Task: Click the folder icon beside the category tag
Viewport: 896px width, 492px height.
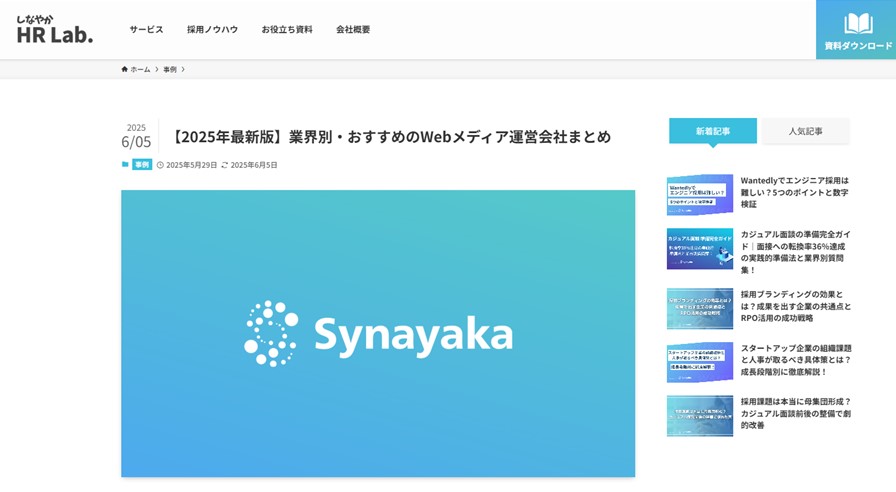Action: point(125,165)
